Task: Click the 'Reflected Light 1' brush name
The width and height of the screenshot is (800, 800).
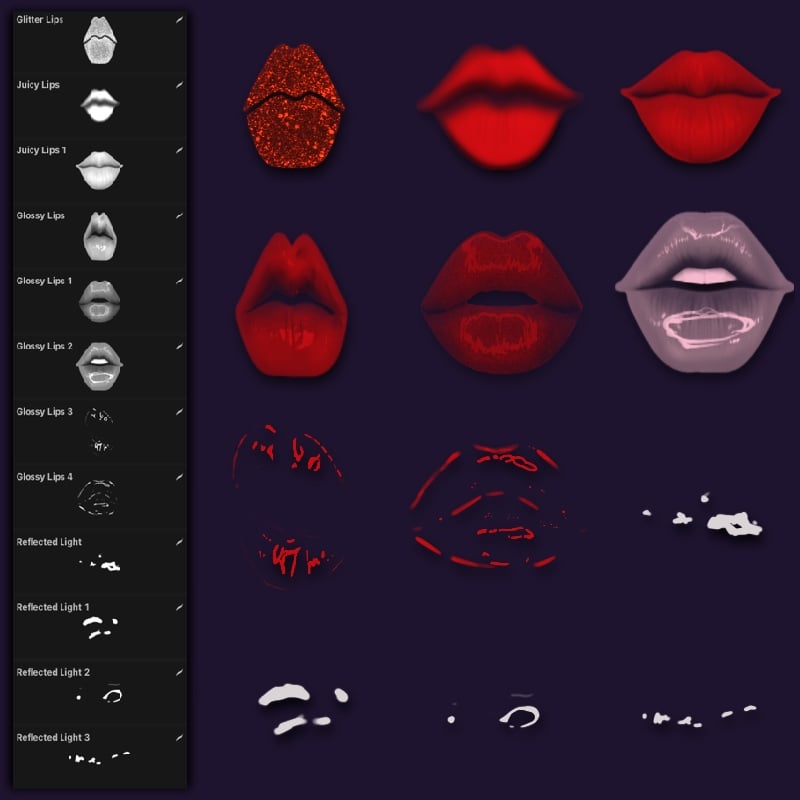Action: 53,607
